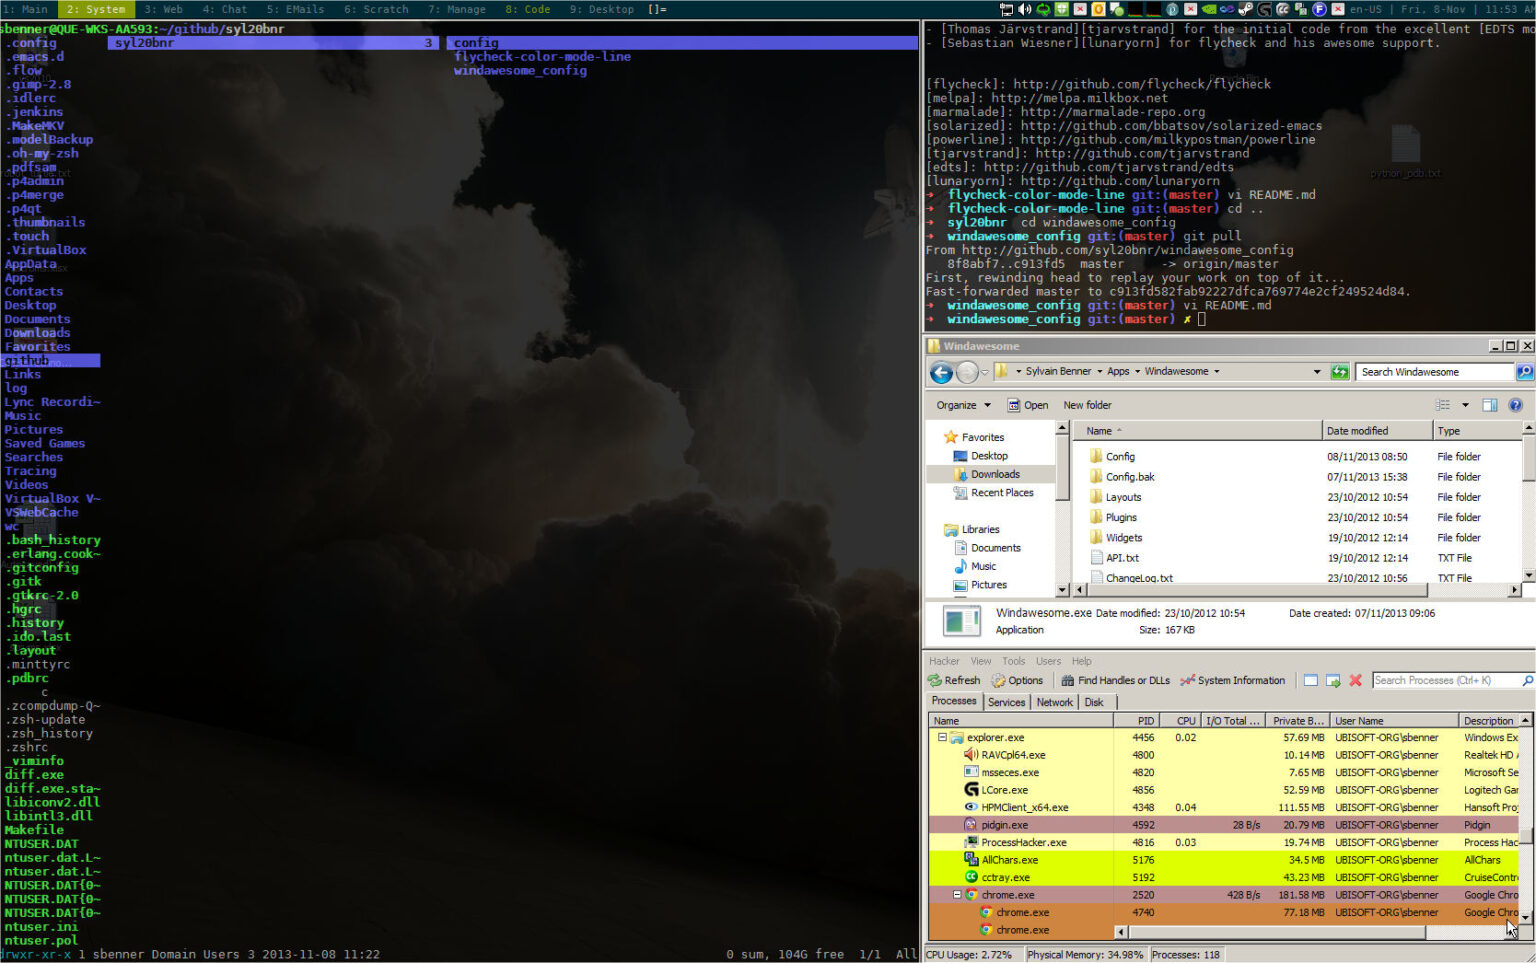Open Steam from the system tray
Viewport: 1536px width, 963px height.
pos(1244,9)
